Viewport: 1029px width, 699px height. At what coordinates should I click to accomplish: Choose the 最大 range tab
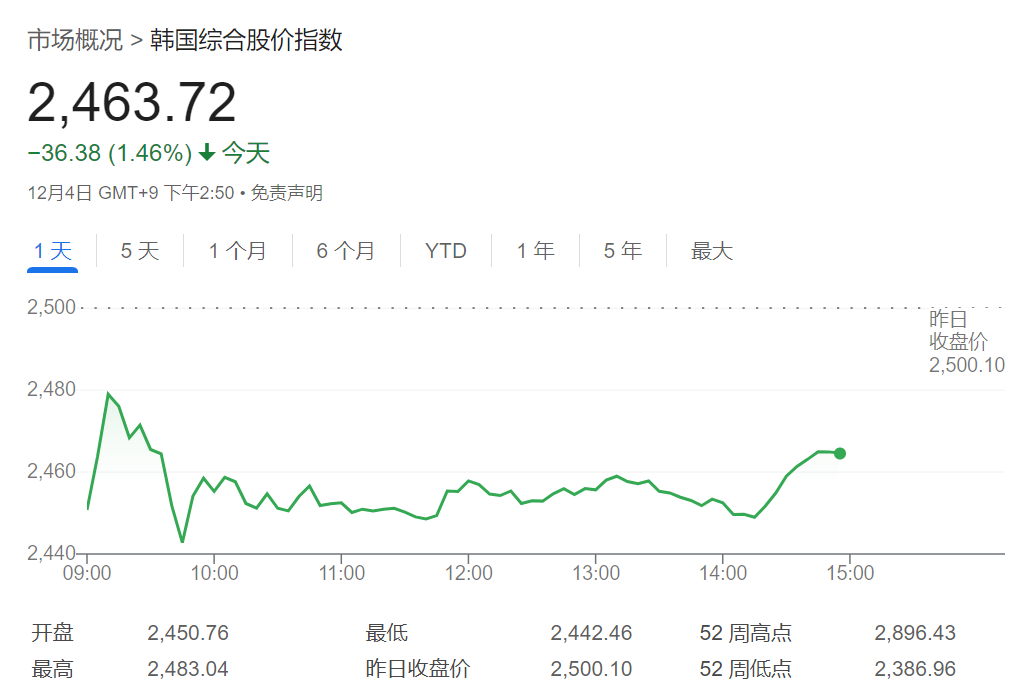[x=711, y=251]
